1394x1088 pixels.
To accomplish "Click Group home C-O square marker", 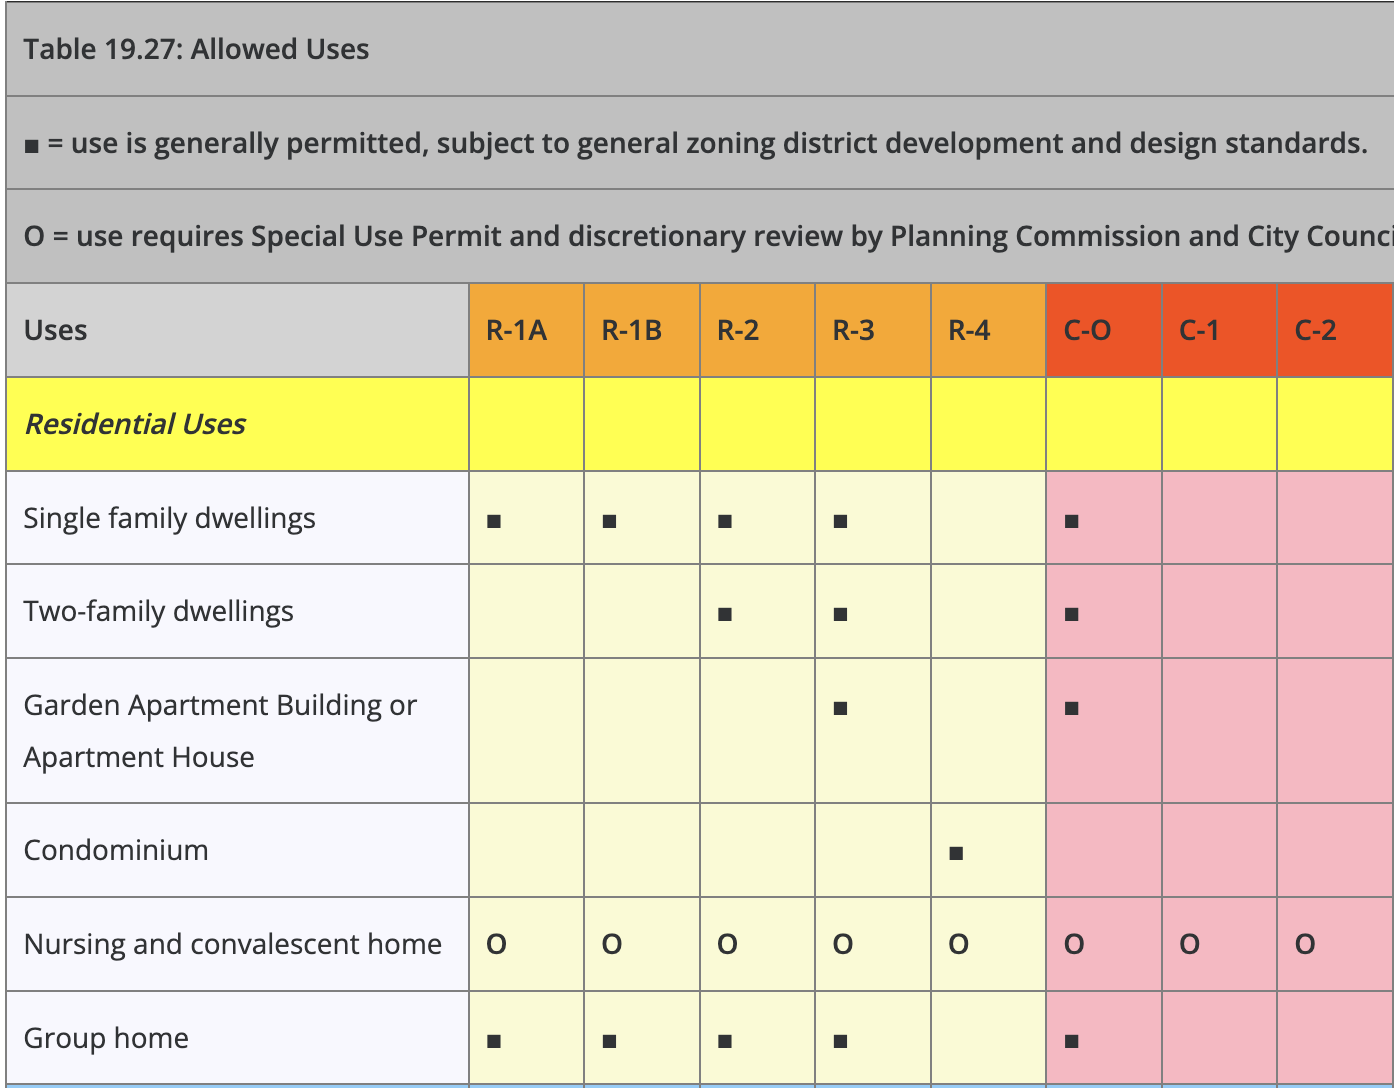I will 1072,1041.
